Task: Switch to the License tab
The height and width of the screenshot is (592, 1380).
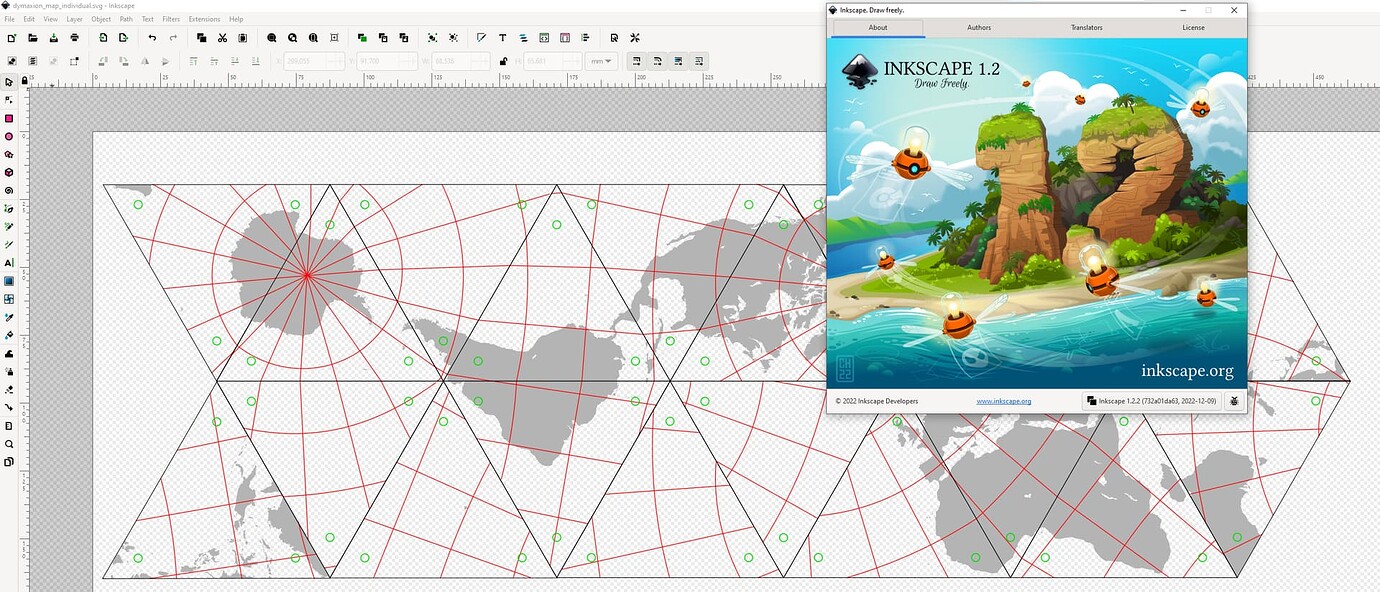Action: pyautogui.click(x=1193, y=27)
